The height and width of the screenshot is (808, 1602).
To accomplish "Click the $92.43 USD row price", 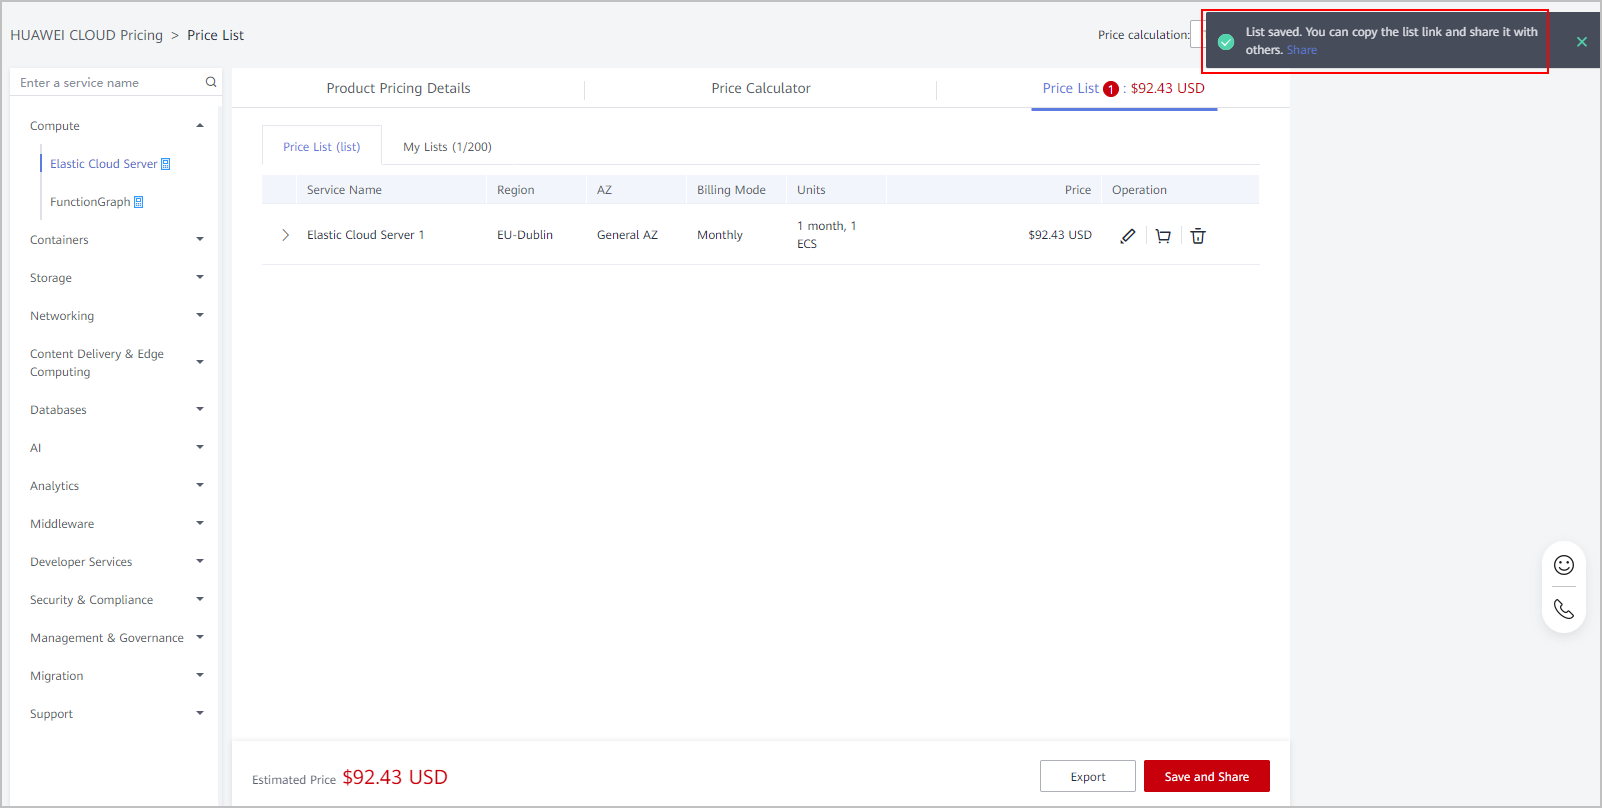I will click(1060, 235).
